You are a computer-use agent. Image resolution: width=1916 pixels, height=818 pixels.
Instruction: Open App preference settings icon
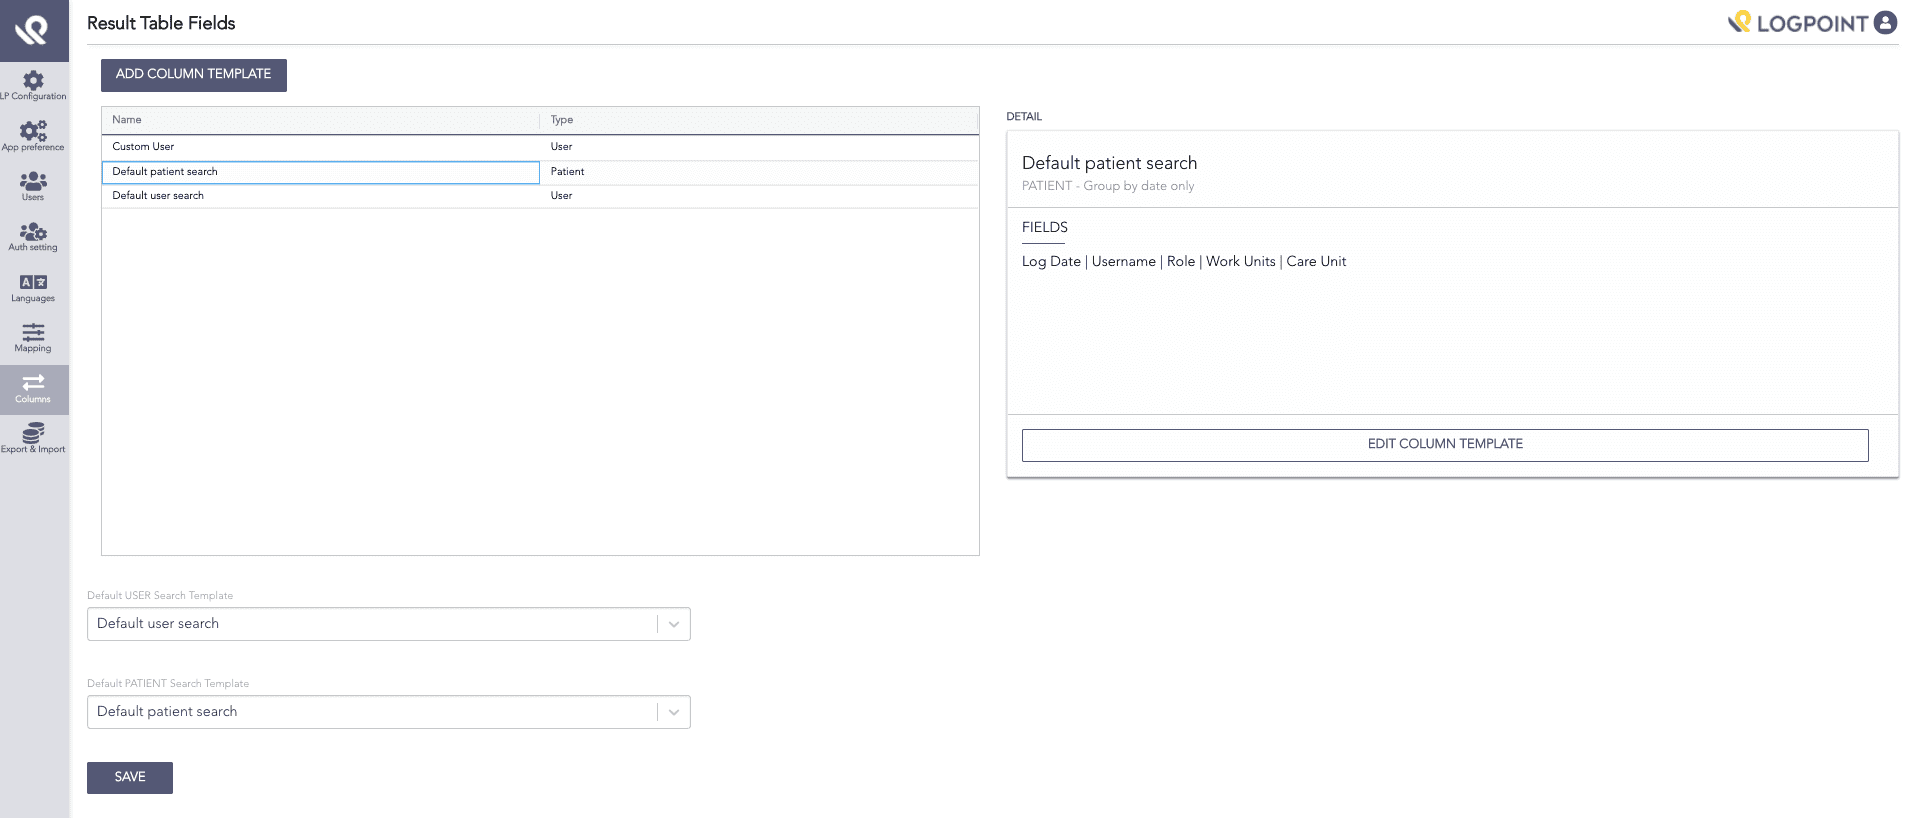pos(33,133)
